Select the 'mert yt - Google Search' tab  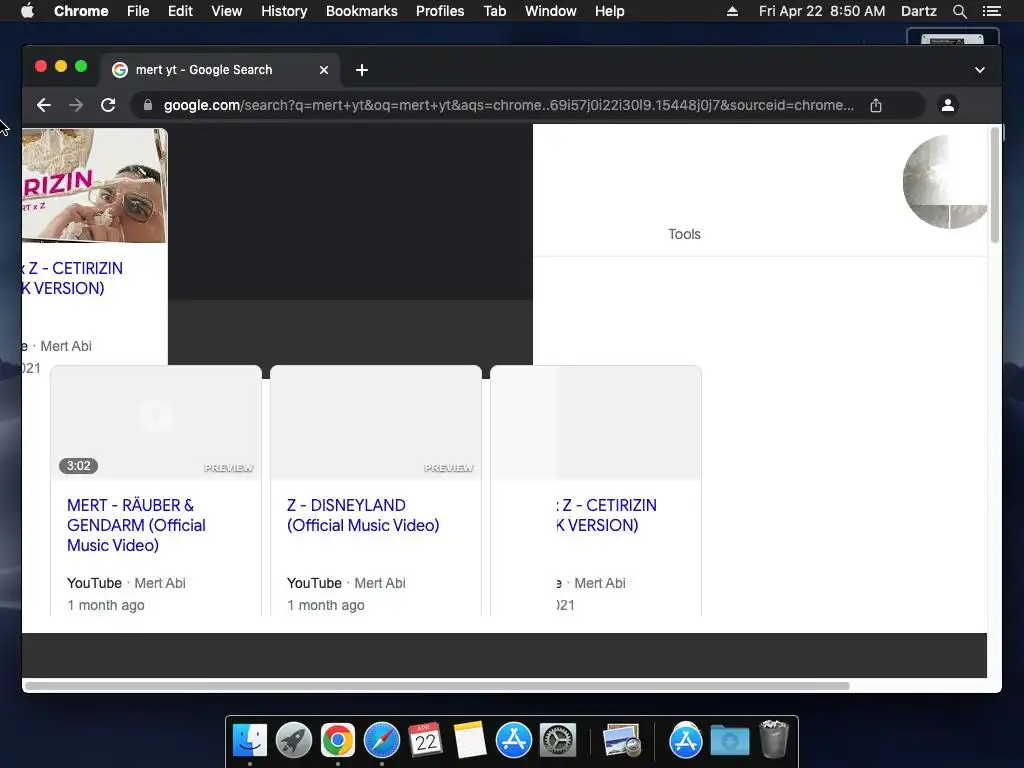pos(219,70)
